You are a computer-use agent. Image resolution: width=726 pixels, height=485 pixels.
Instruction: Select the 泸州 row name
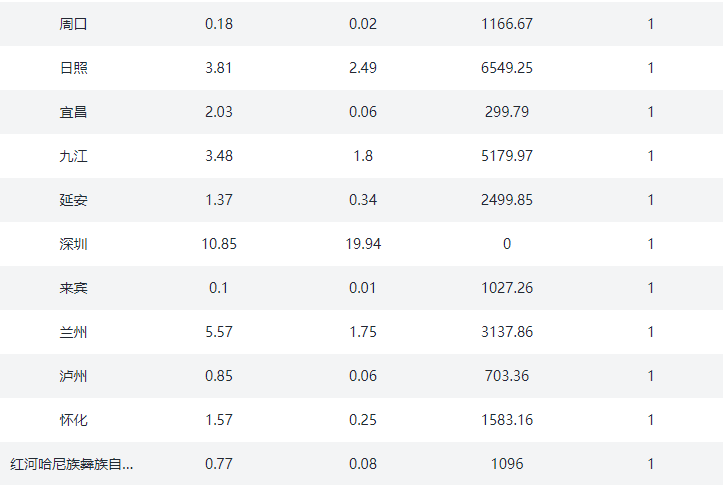click(x=73, y=376)
